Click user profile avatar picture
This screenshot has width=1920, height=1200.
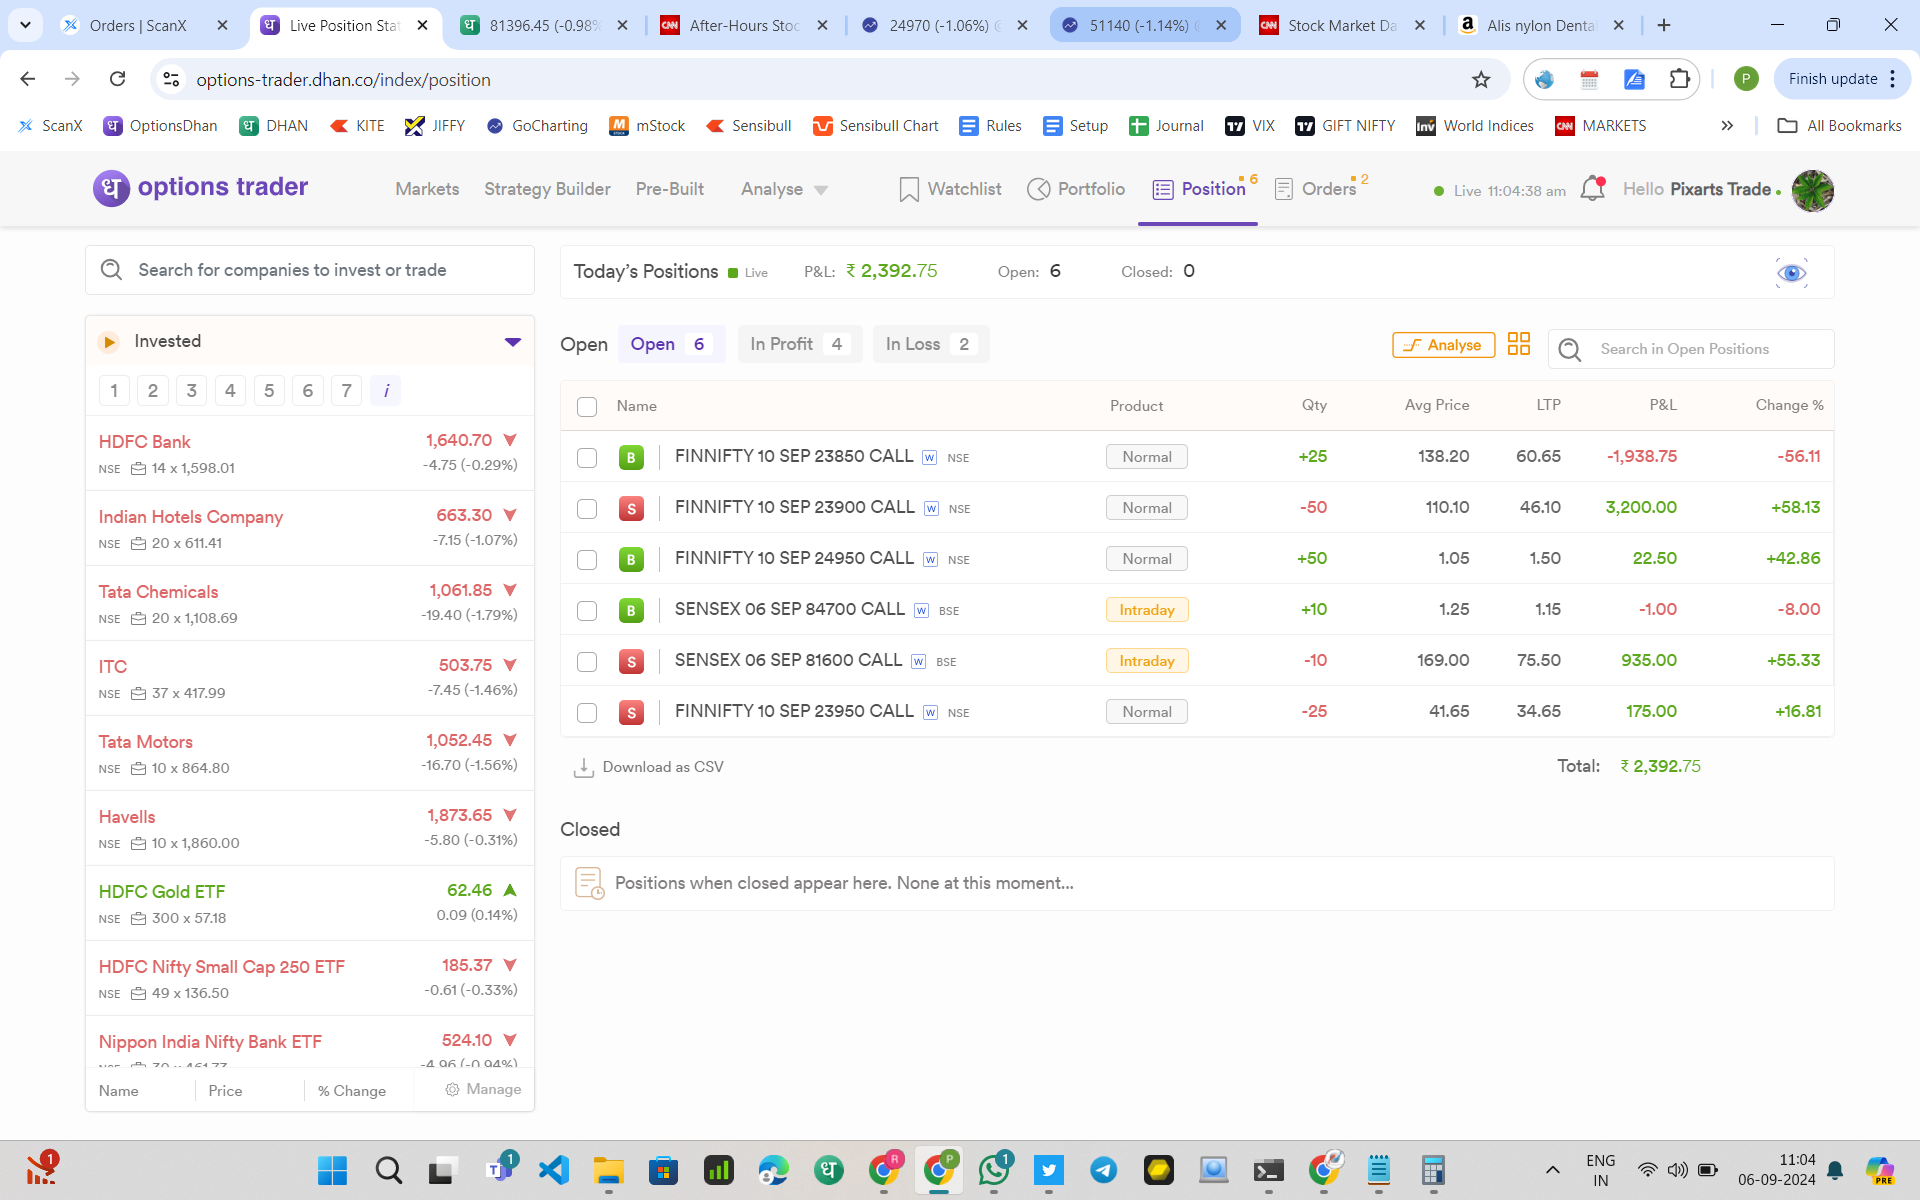pos(1812,190)
